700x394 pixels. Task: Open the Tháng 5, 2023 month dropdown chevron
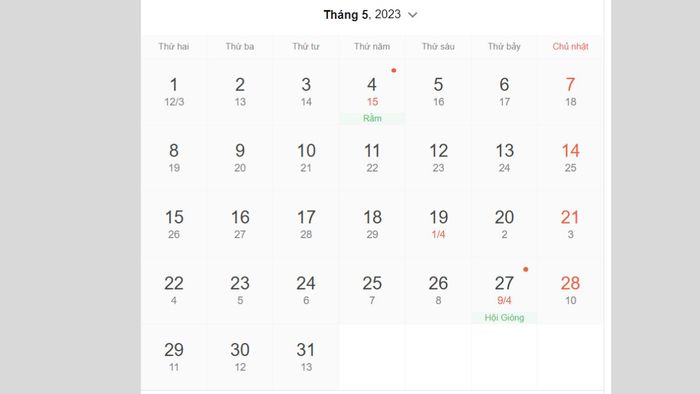point(413,15)
